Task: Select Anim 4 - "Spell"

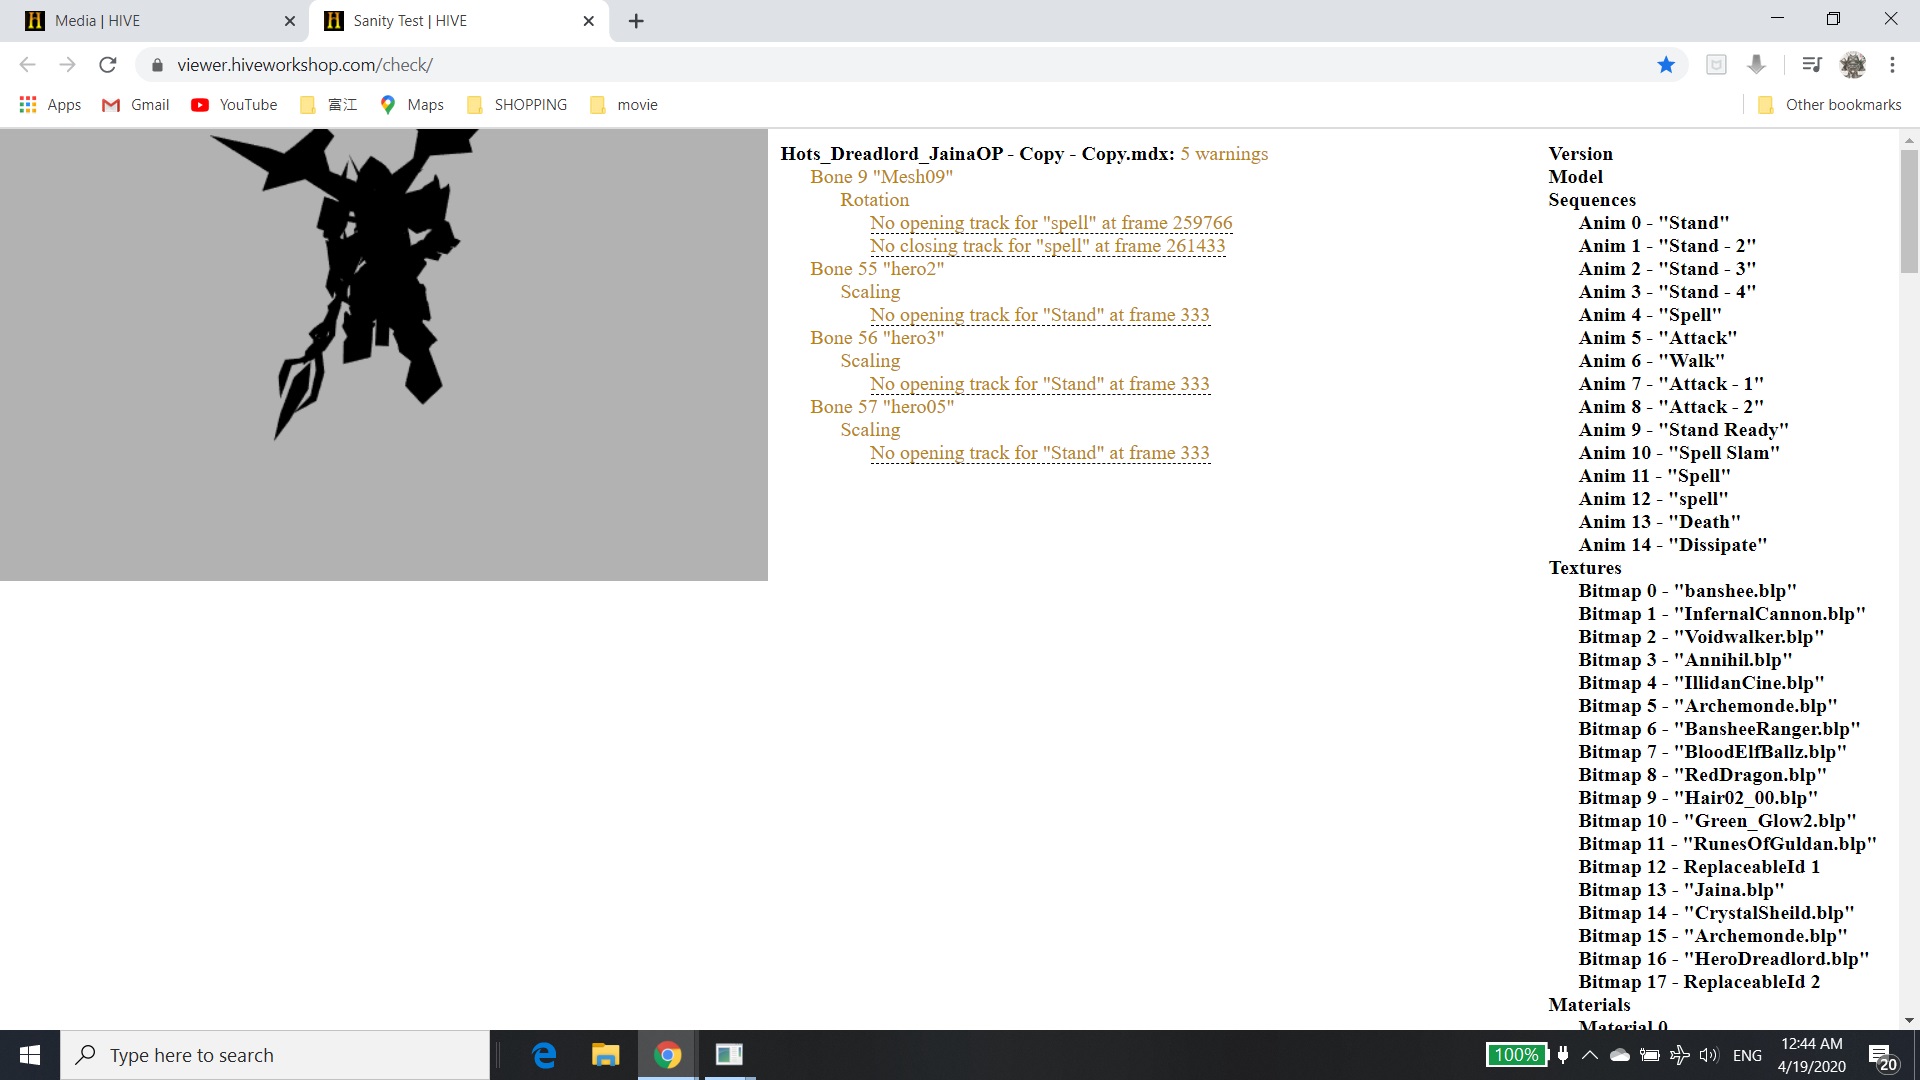Action: point(1650,315)
